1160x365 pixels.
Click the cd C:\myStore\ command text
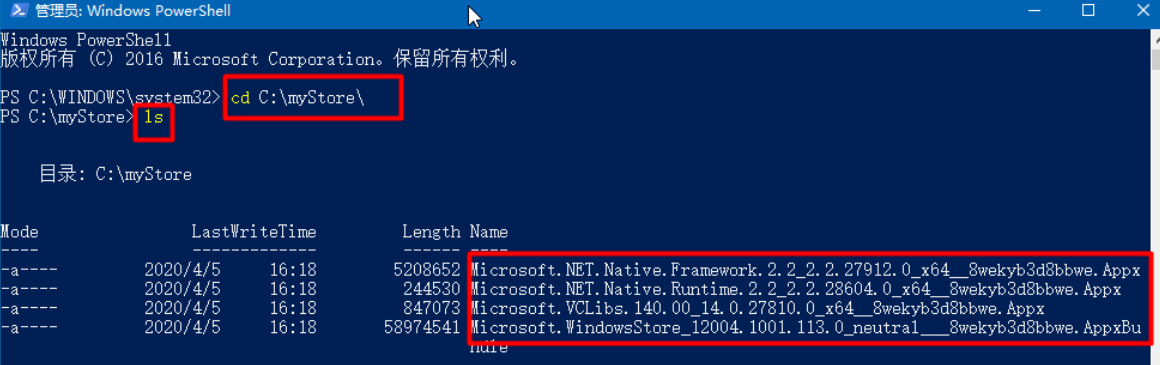point(298,98)
